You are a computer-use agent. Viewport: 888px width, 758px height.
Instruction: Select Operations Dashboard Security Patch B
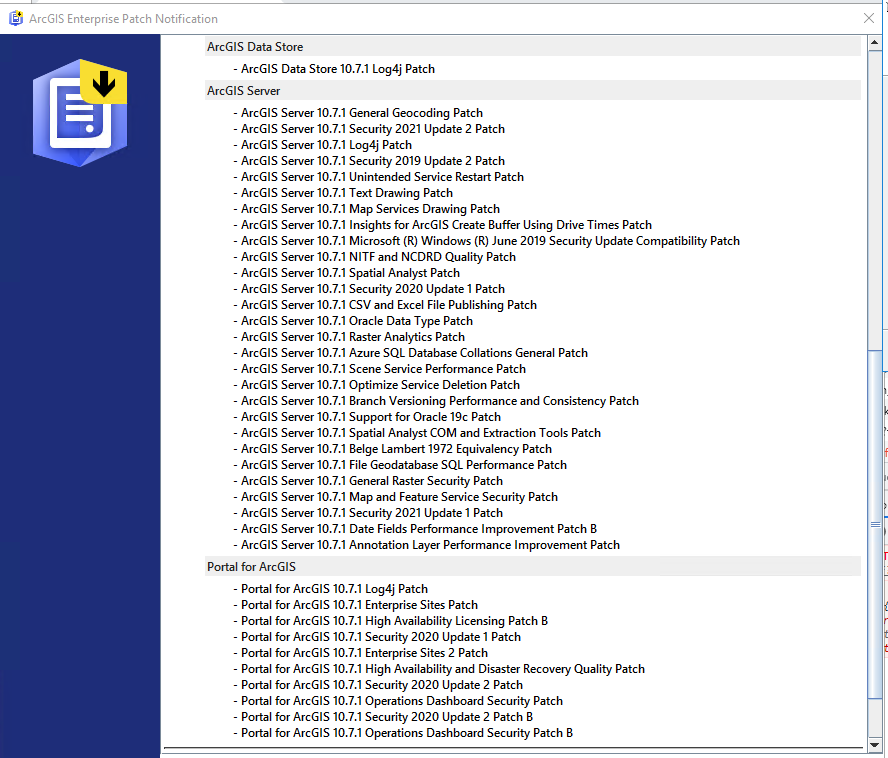404,733
